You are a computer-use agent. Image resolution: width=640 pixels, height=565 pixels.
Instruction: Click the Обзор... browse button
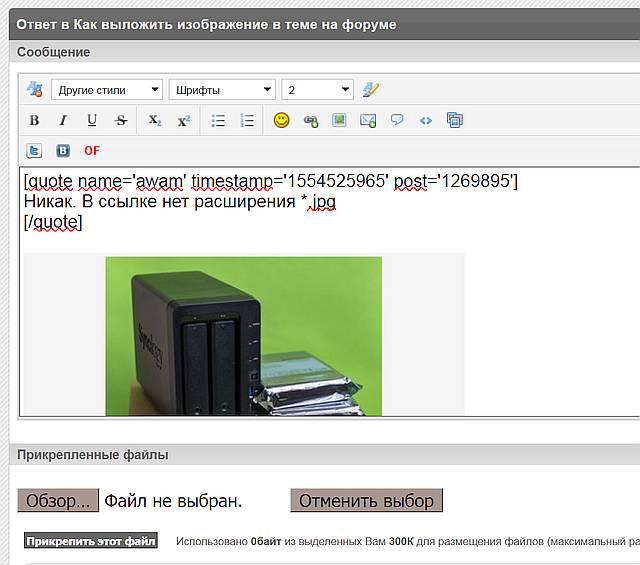58,500
